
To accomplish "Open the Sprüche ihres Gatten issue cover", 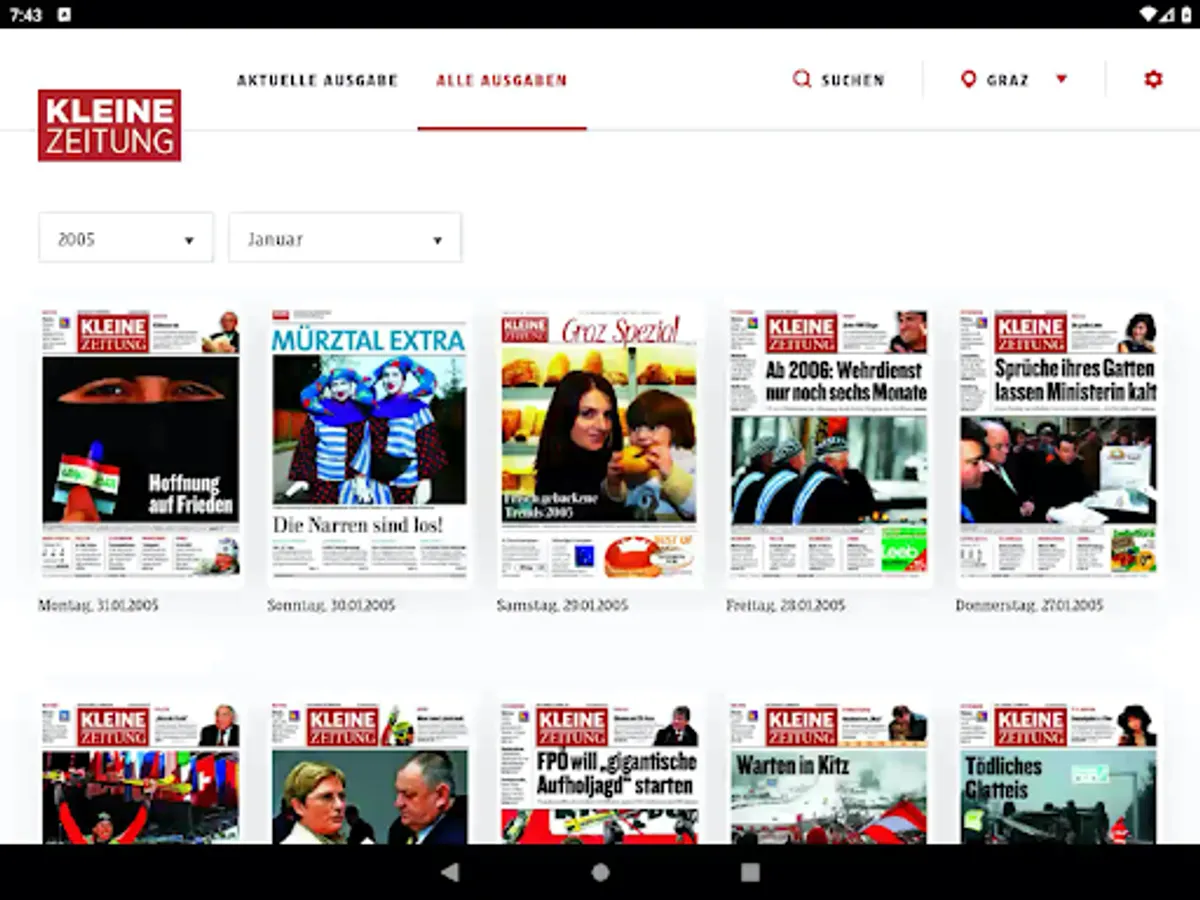I will click(x=1058, y=444).
